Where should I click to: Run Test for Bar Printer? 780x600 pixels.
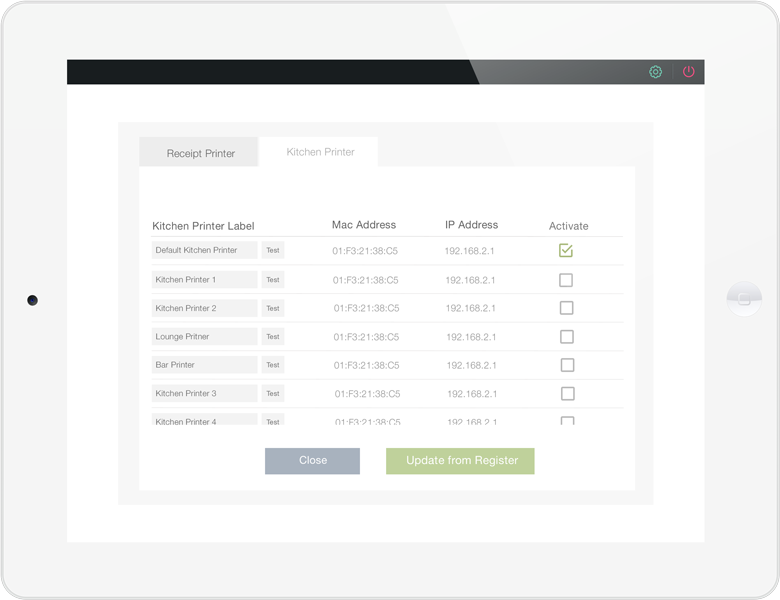tap(273, 365)
